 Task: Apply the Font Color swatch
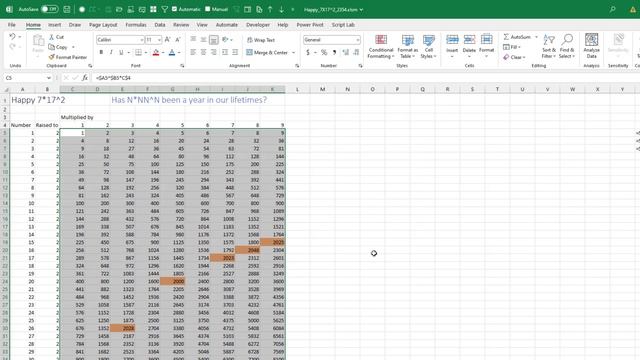point(172,52)
